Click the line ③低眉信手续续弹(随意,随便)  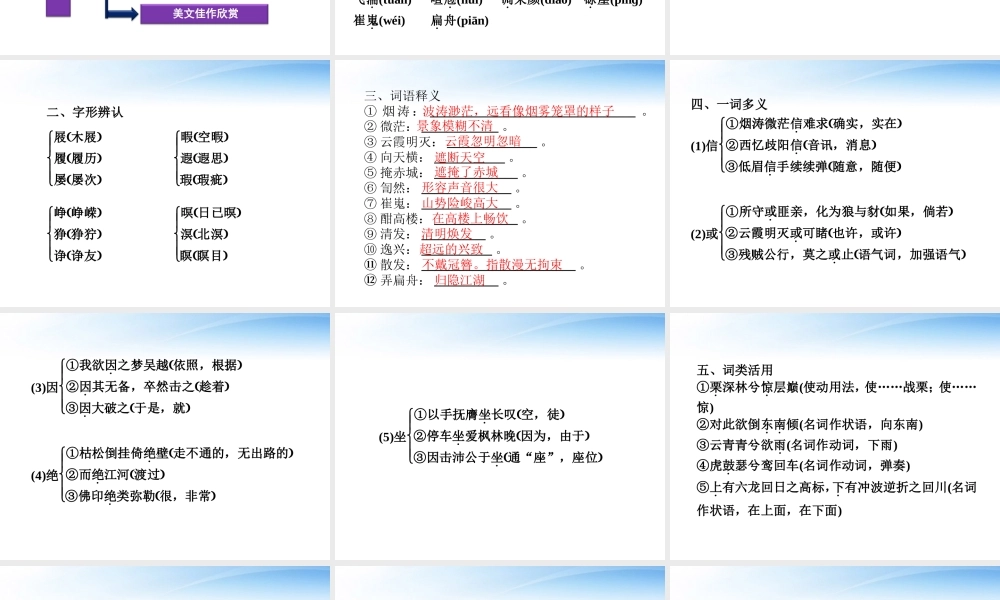tap(814, 166)
